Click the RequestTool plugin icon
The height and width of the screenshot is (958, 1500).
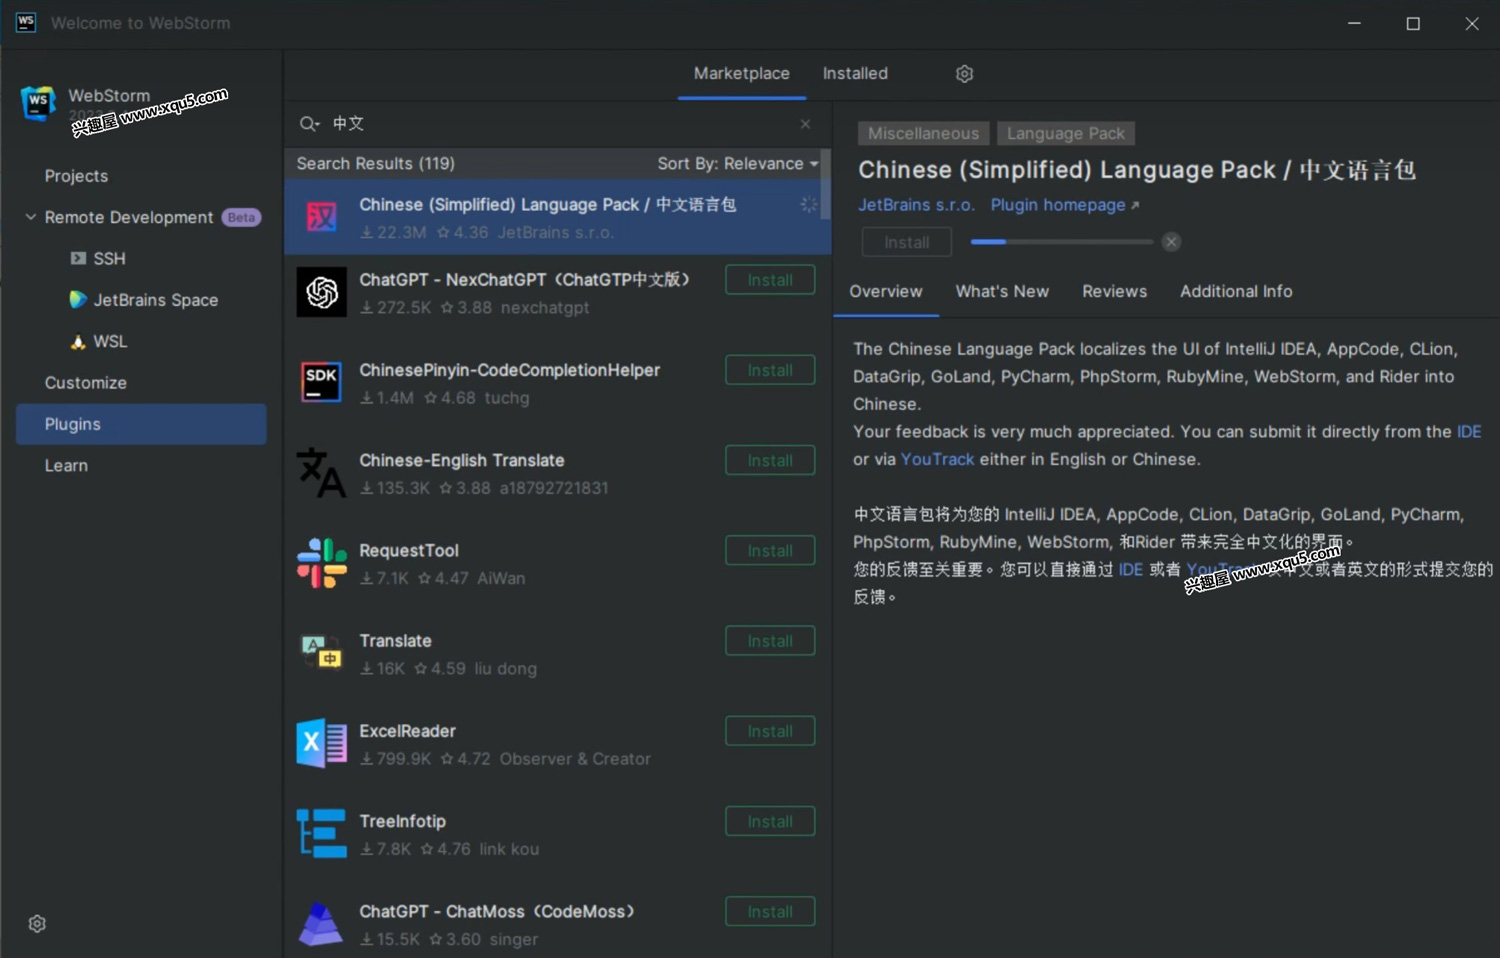tap(321, 562)
